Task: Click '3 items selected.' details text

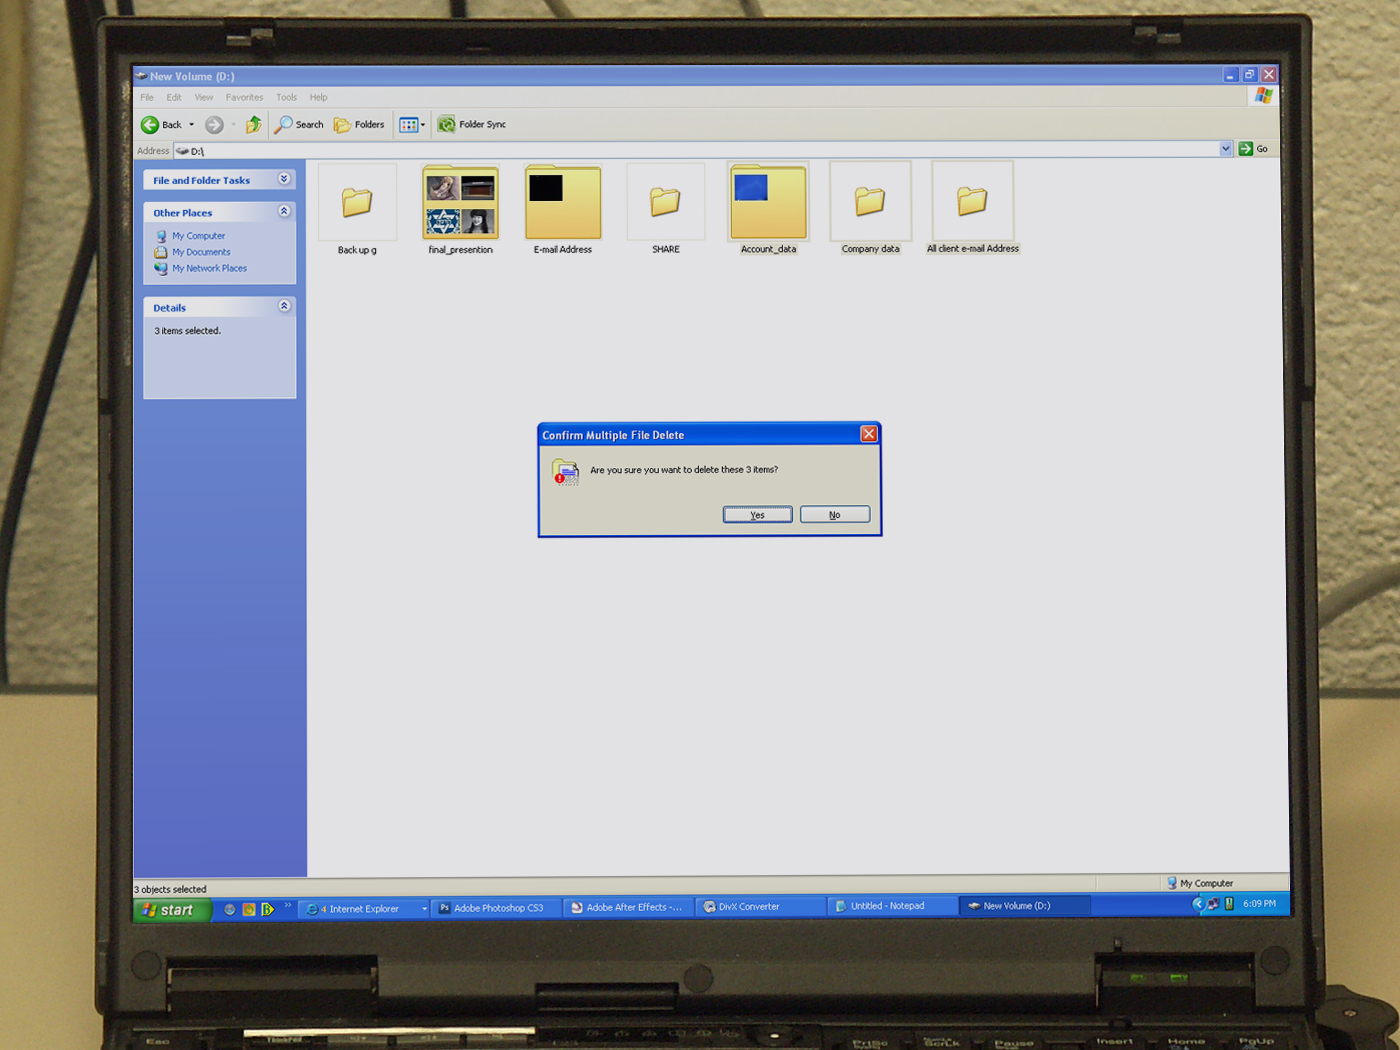Action: click(187, 331)
